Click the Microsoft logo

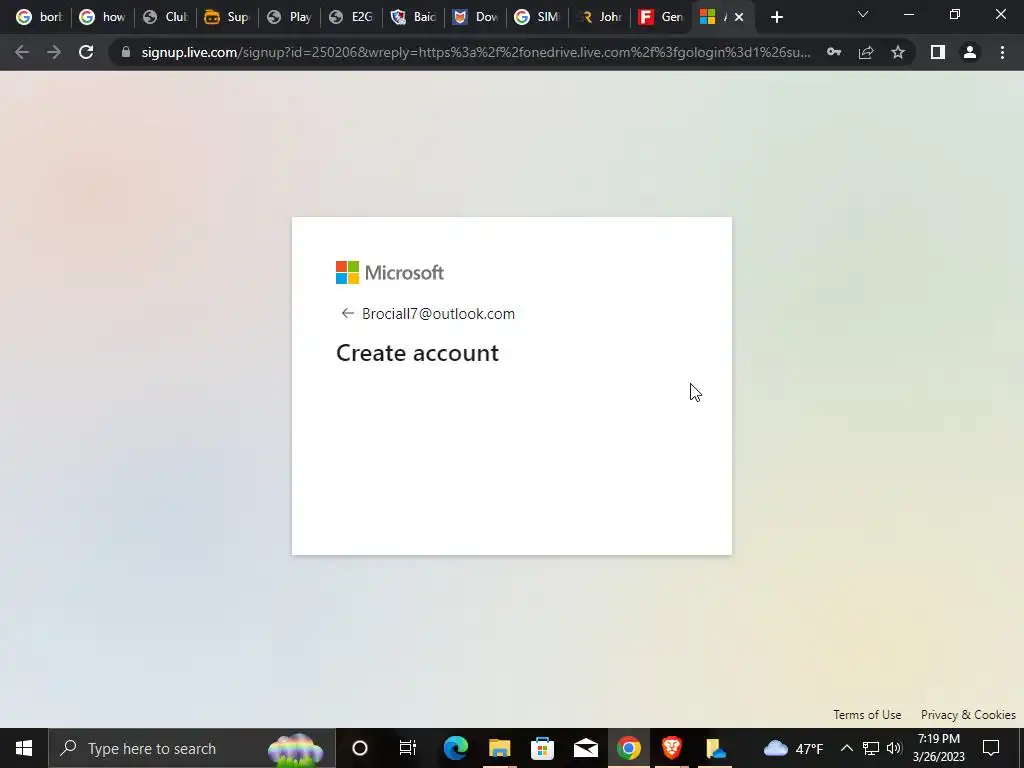click(x=390, y=272)
